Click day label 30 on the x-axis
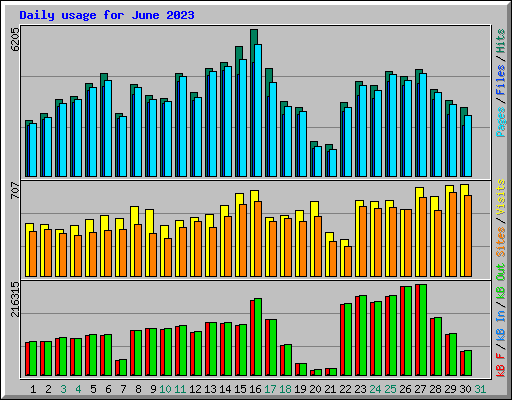This screenshot has height=400, width=512. pyautogui.click(x=465, y=389)
